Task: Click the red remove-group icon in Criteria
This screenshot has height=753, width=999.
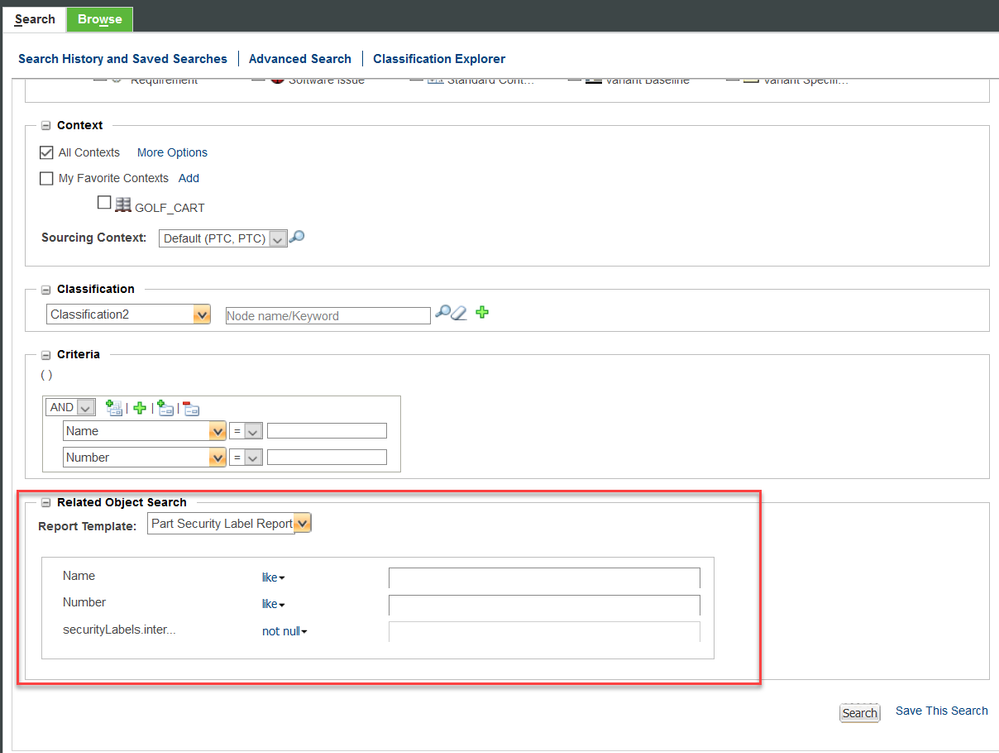Action: tap(191, 408)
